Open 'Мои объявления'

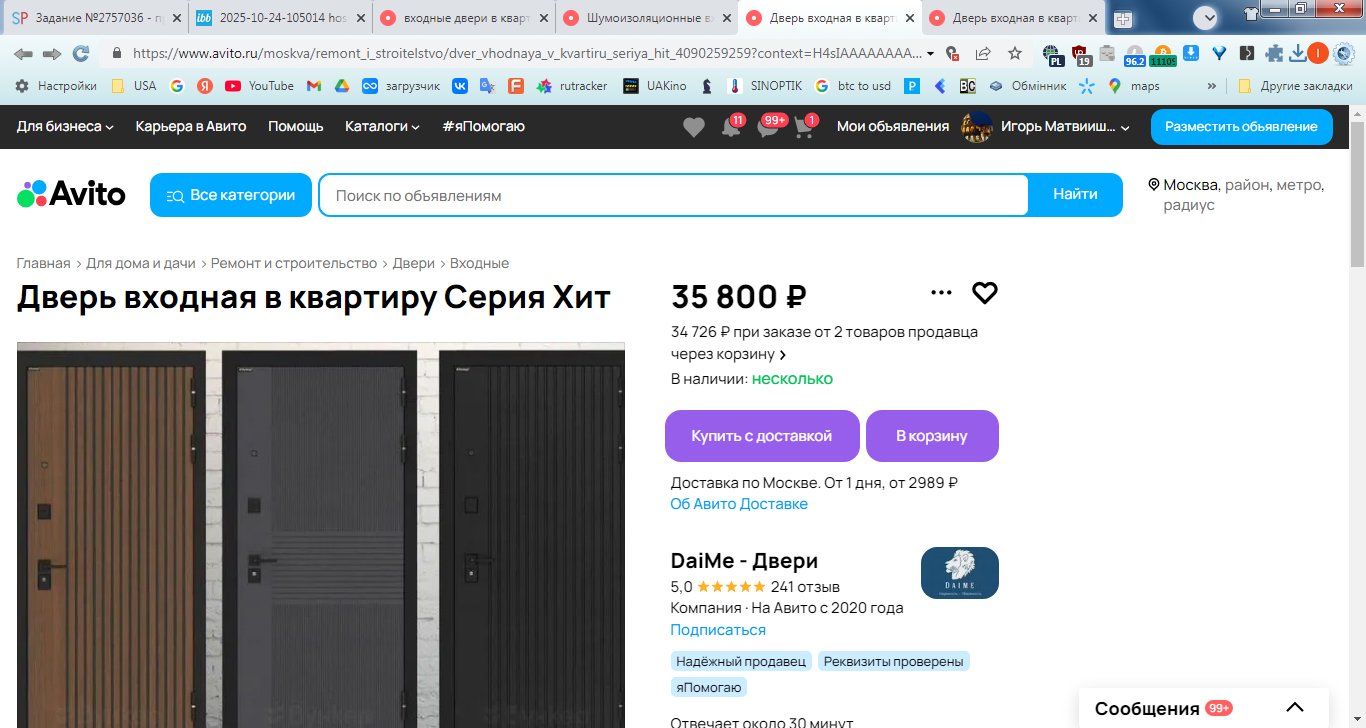tap(893, 126)
